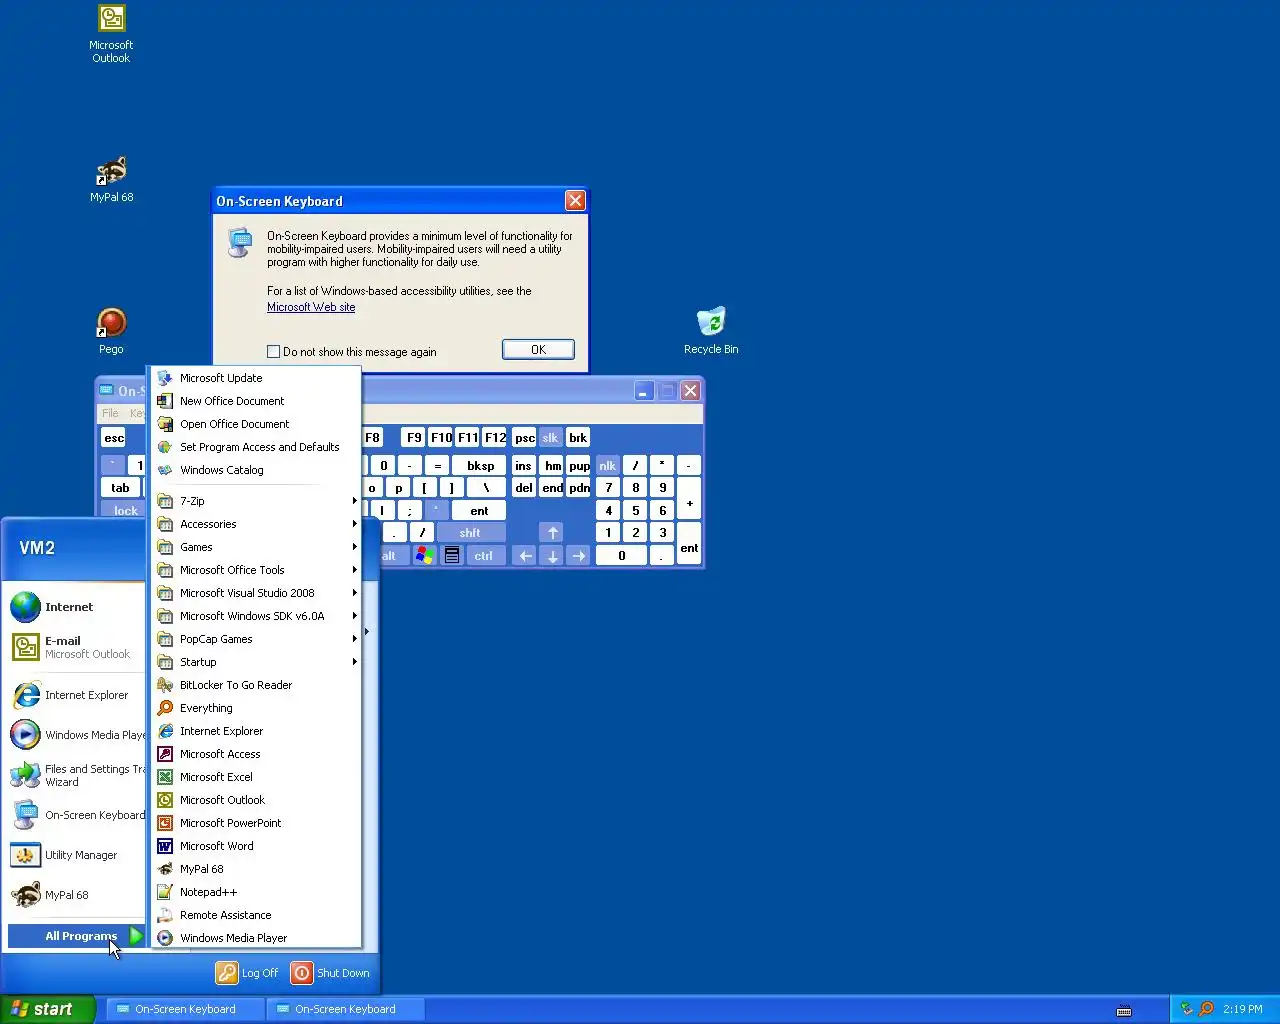Open Utility Manager in Start menu
The height and width of the screenshot is (1024, 1280).
pos(76,855)
